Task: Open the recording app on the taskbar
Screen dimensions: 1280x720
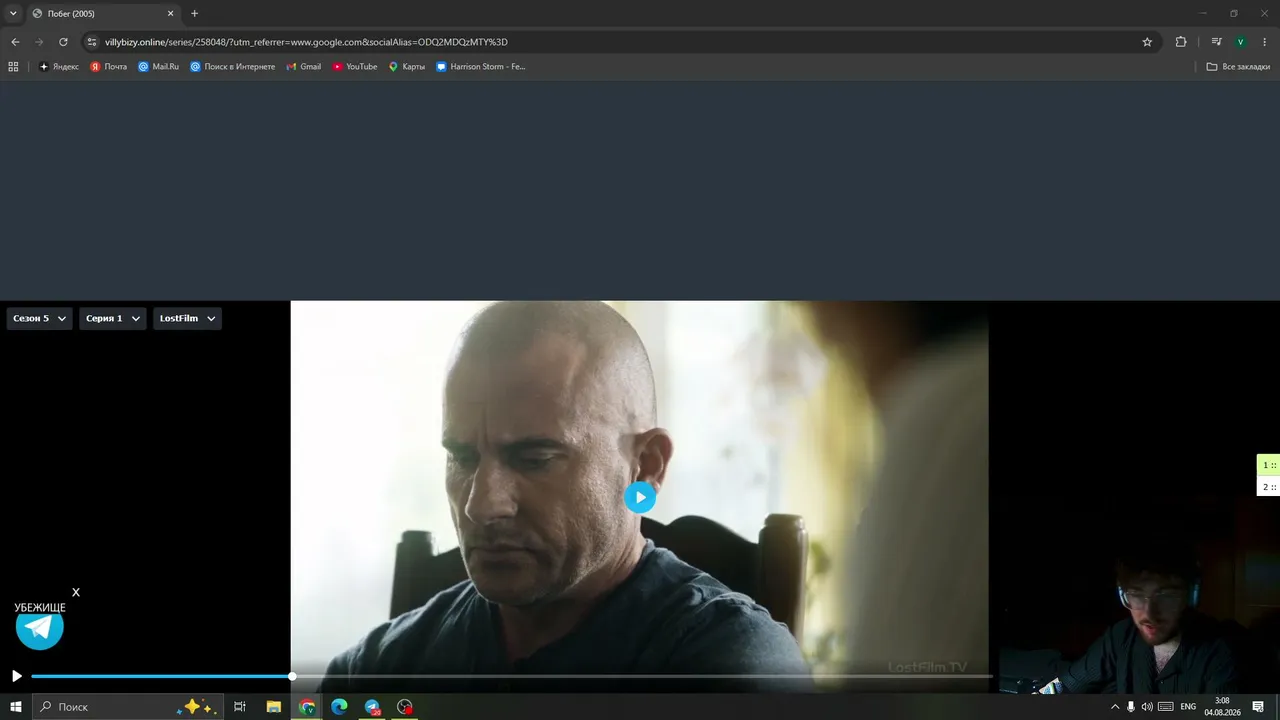Action: [405, 707]
